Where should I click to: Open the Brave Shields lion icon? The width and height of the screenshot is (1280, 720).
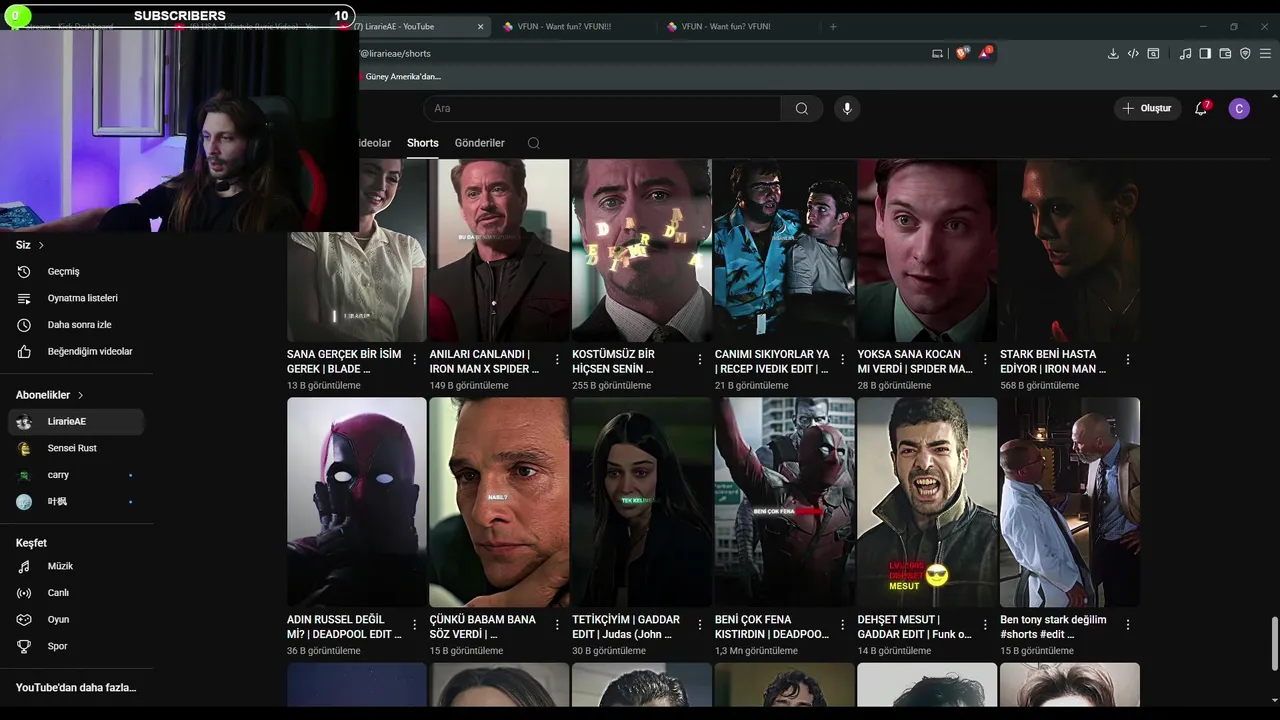coord(962,53)
